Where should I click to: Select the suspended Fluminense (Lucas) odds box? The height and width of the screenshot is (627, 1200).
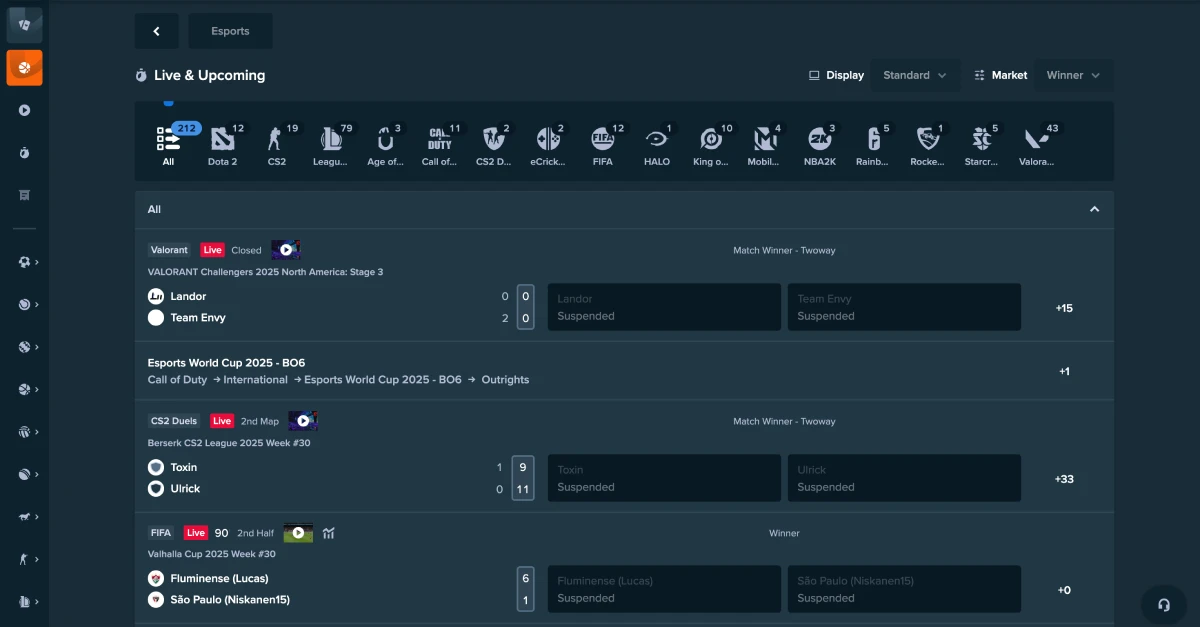[x=664, y=589]
